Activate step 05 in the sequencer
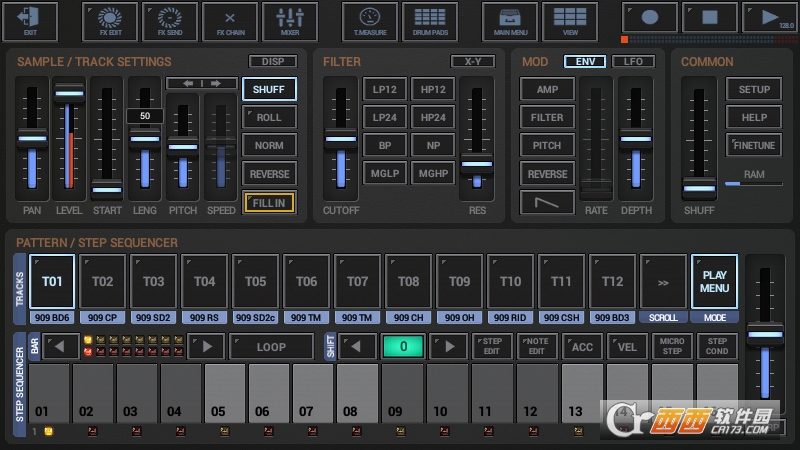This screenshot has height=450, width=800. coord(225,393)
